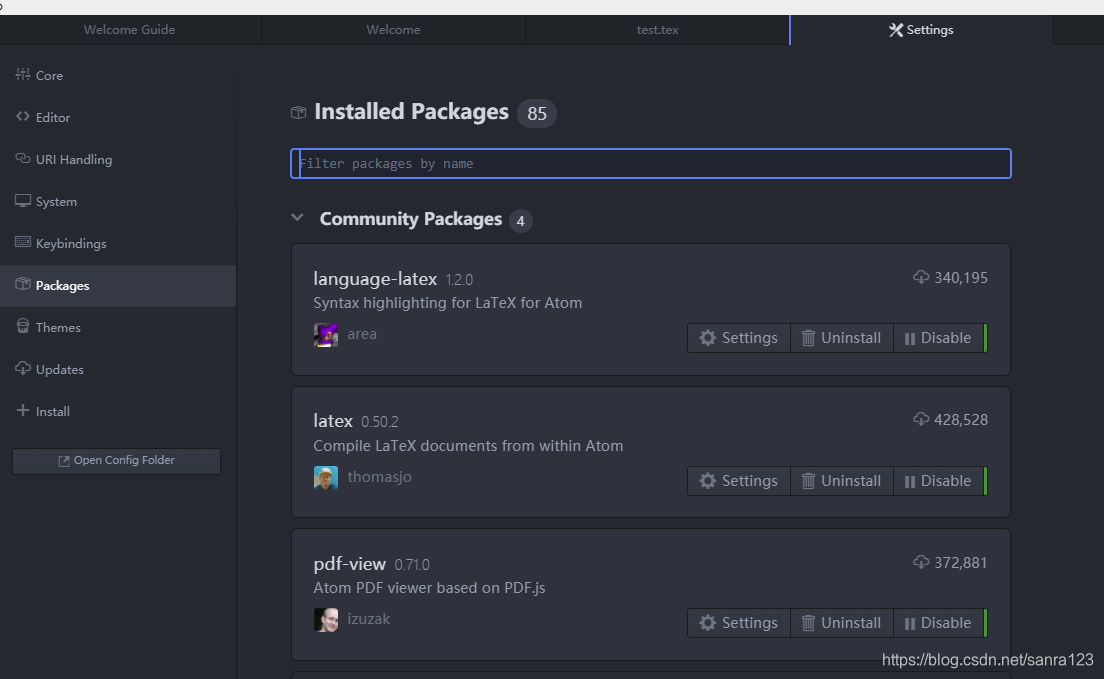Image resolution: width=1104 pixels, height=679 pixels.
Task: Switch to the Welcome tab
Action: [393, 30]
